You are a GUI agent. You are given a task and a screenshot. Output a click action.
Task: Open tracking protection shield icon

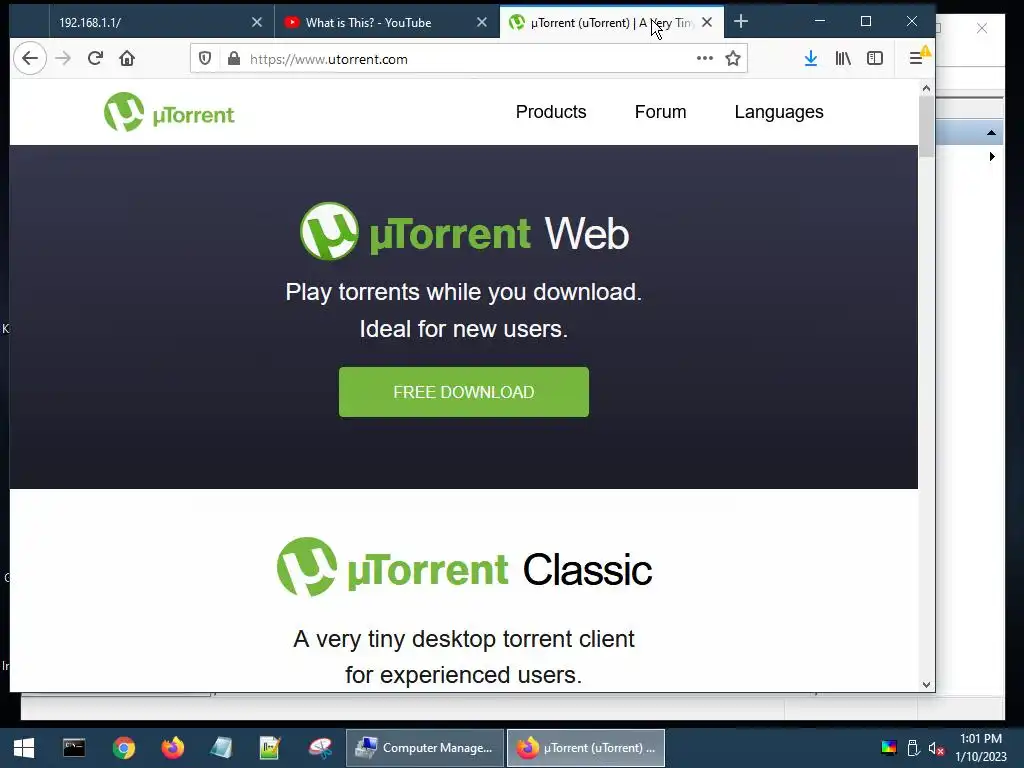coord(205,59)
